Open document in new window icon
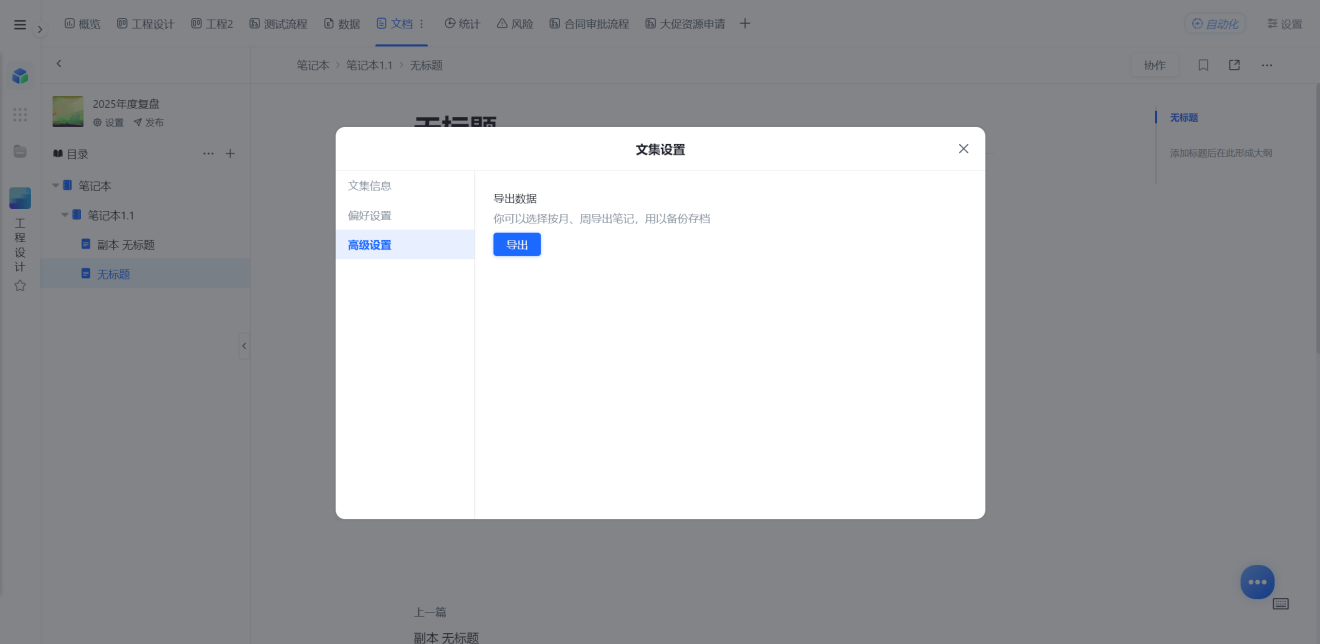Image resolution: width=1320 pixels, height=644 pixels. [x=1235, y=65]
